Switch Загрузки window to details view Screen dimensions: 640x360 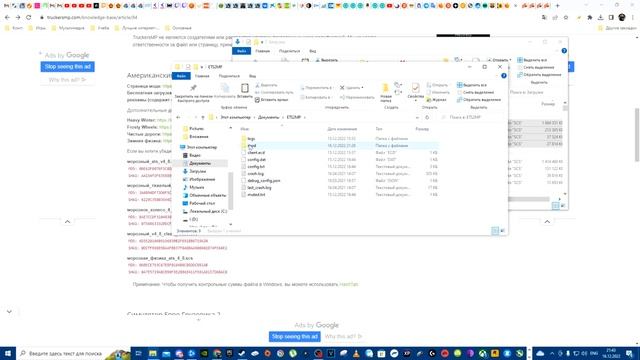click(556, 206)
